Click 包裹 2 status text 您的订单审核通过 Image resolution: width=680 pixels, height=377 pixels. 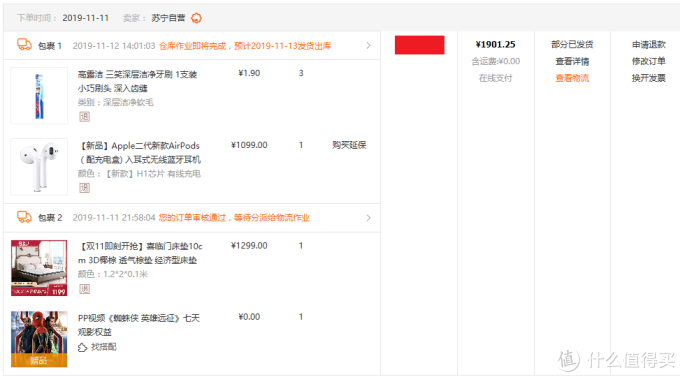(x=234, y=217)
